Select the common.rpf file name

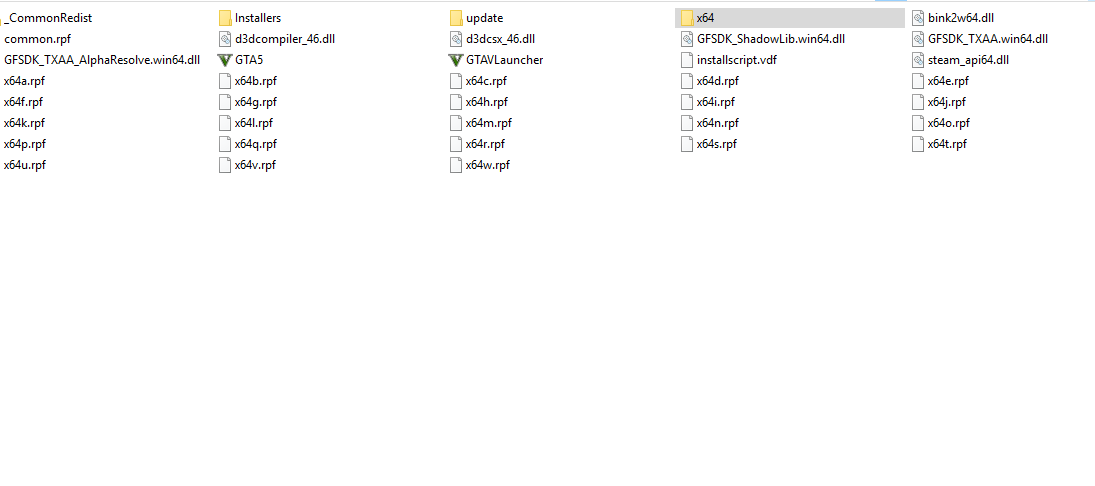click(x=38, y=39)
